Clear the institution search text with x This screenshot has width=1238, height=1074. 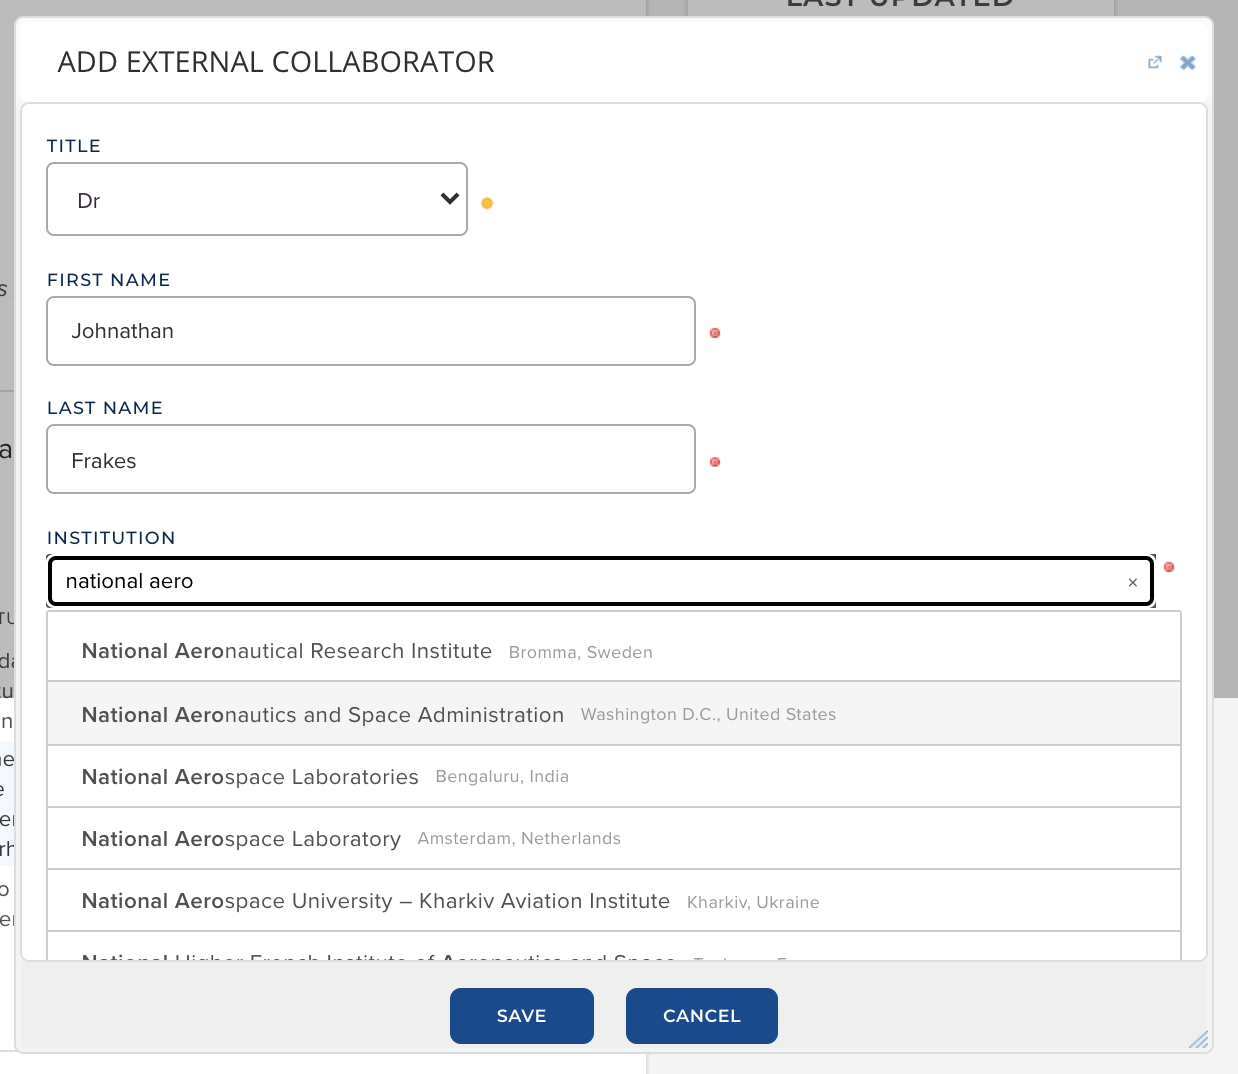(1133, 582)
